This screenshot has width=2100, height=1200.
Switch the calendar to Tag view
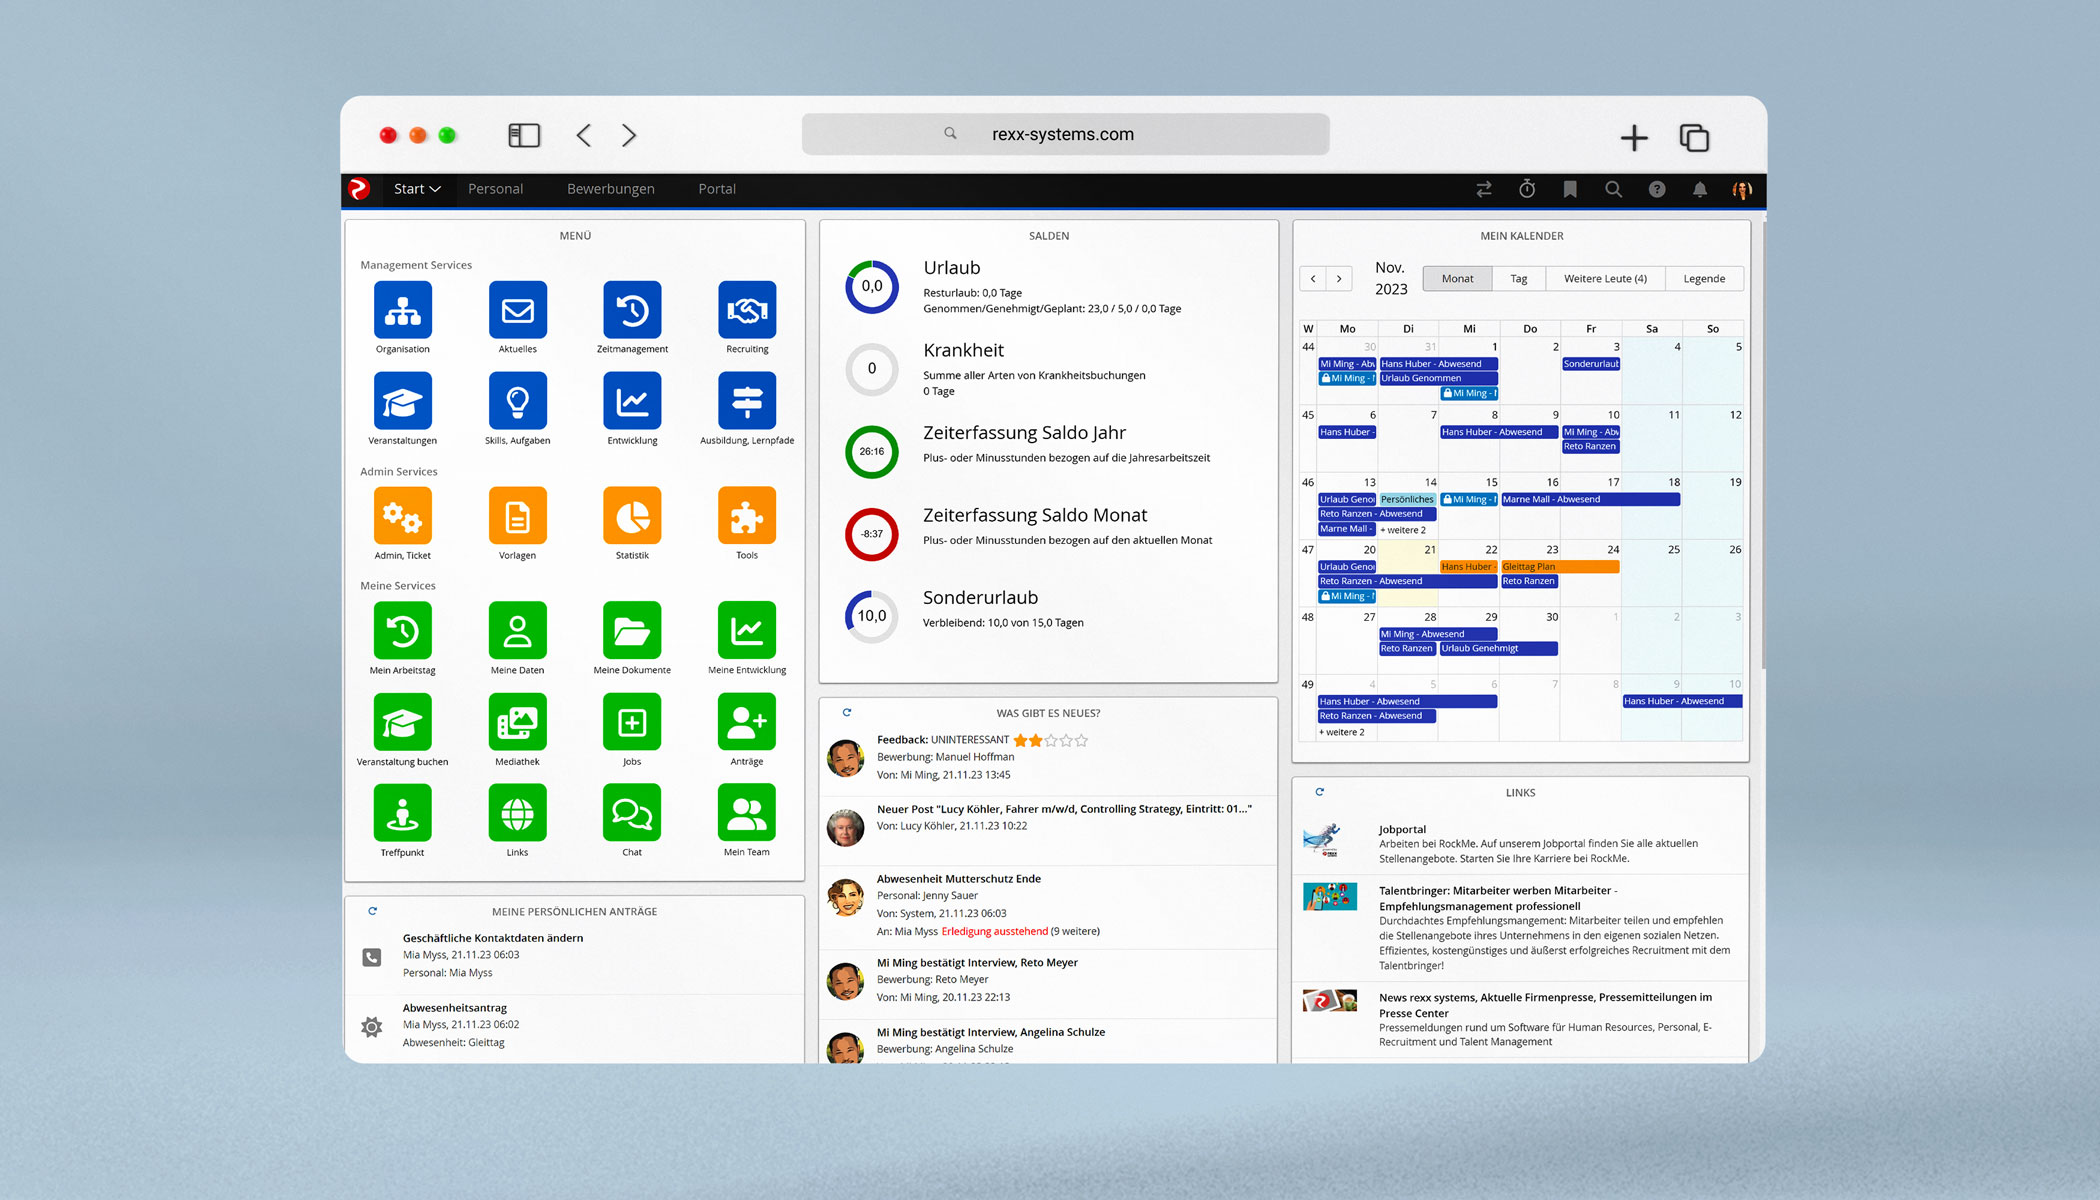[1519, 278]
